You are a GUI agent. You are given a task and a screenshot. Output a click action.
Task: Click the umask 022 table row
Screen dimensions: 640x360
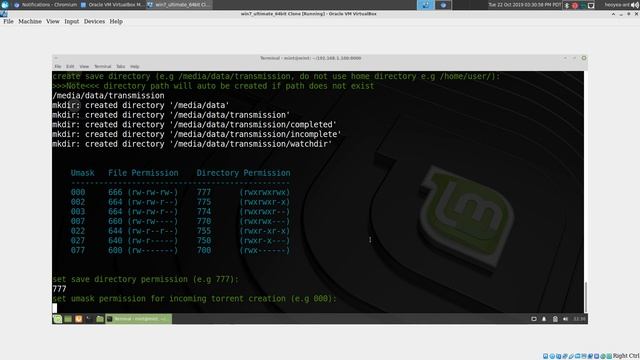click(x=180, y=231)
